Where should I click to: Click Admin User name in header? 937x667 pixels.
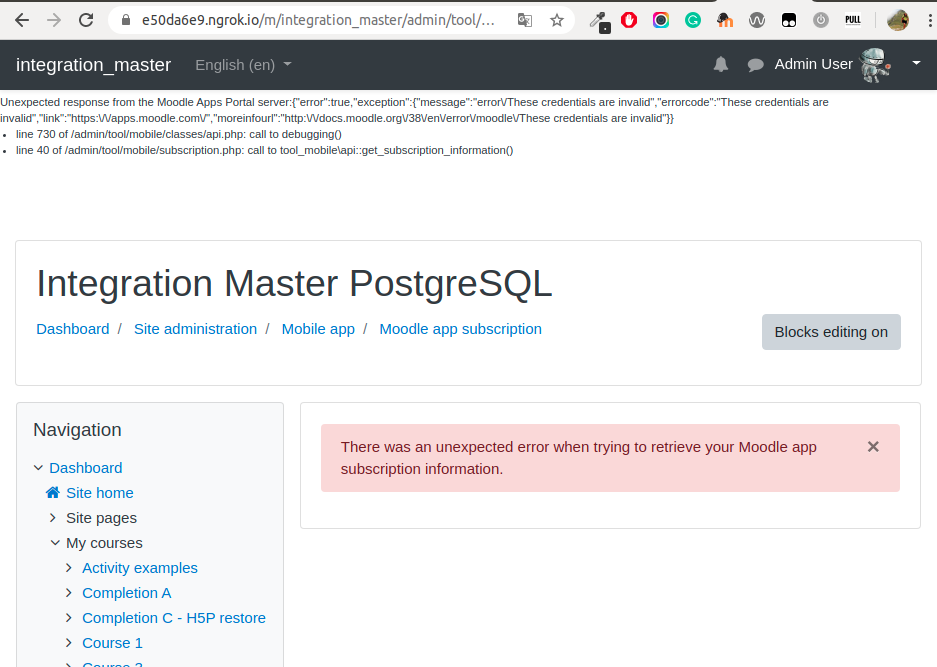click(813, 64)
